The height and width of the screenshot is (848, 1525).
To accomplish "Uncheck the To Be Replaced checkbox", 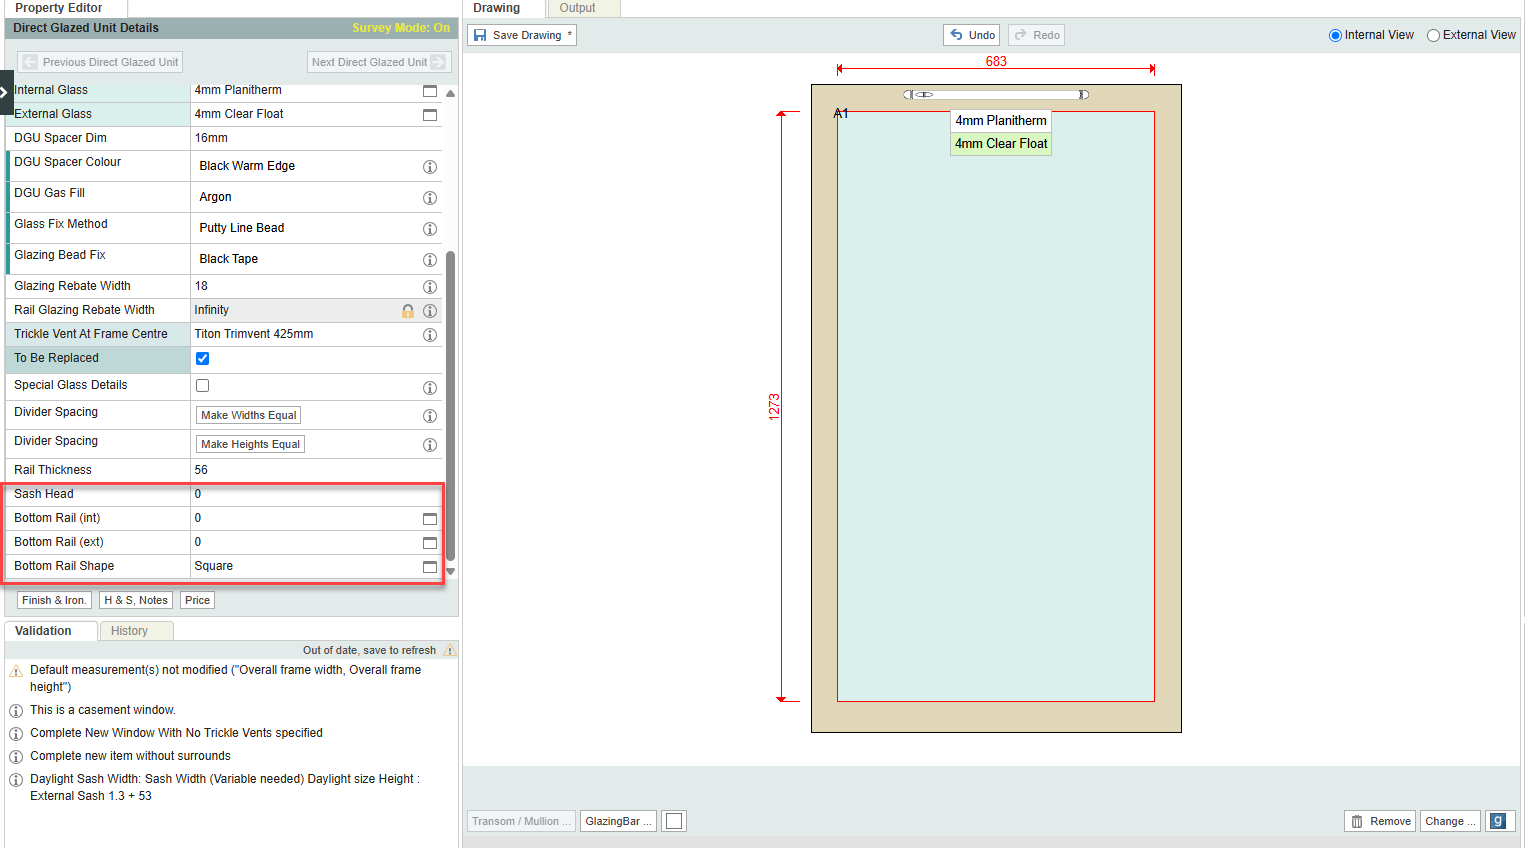I will pyautogui.click(x=203, y=359).
